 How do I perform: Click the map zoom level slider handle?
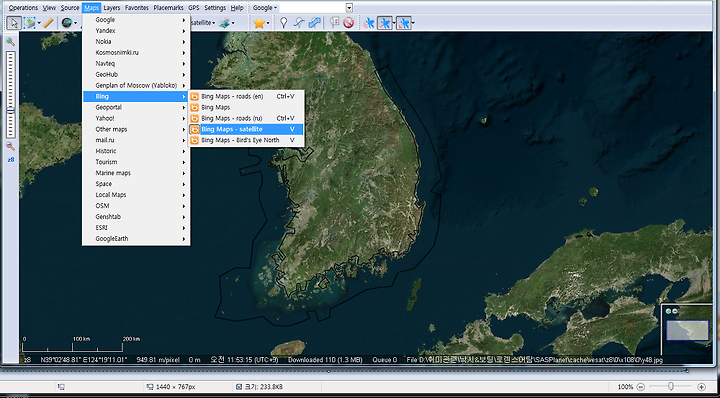tap(11, 111)
